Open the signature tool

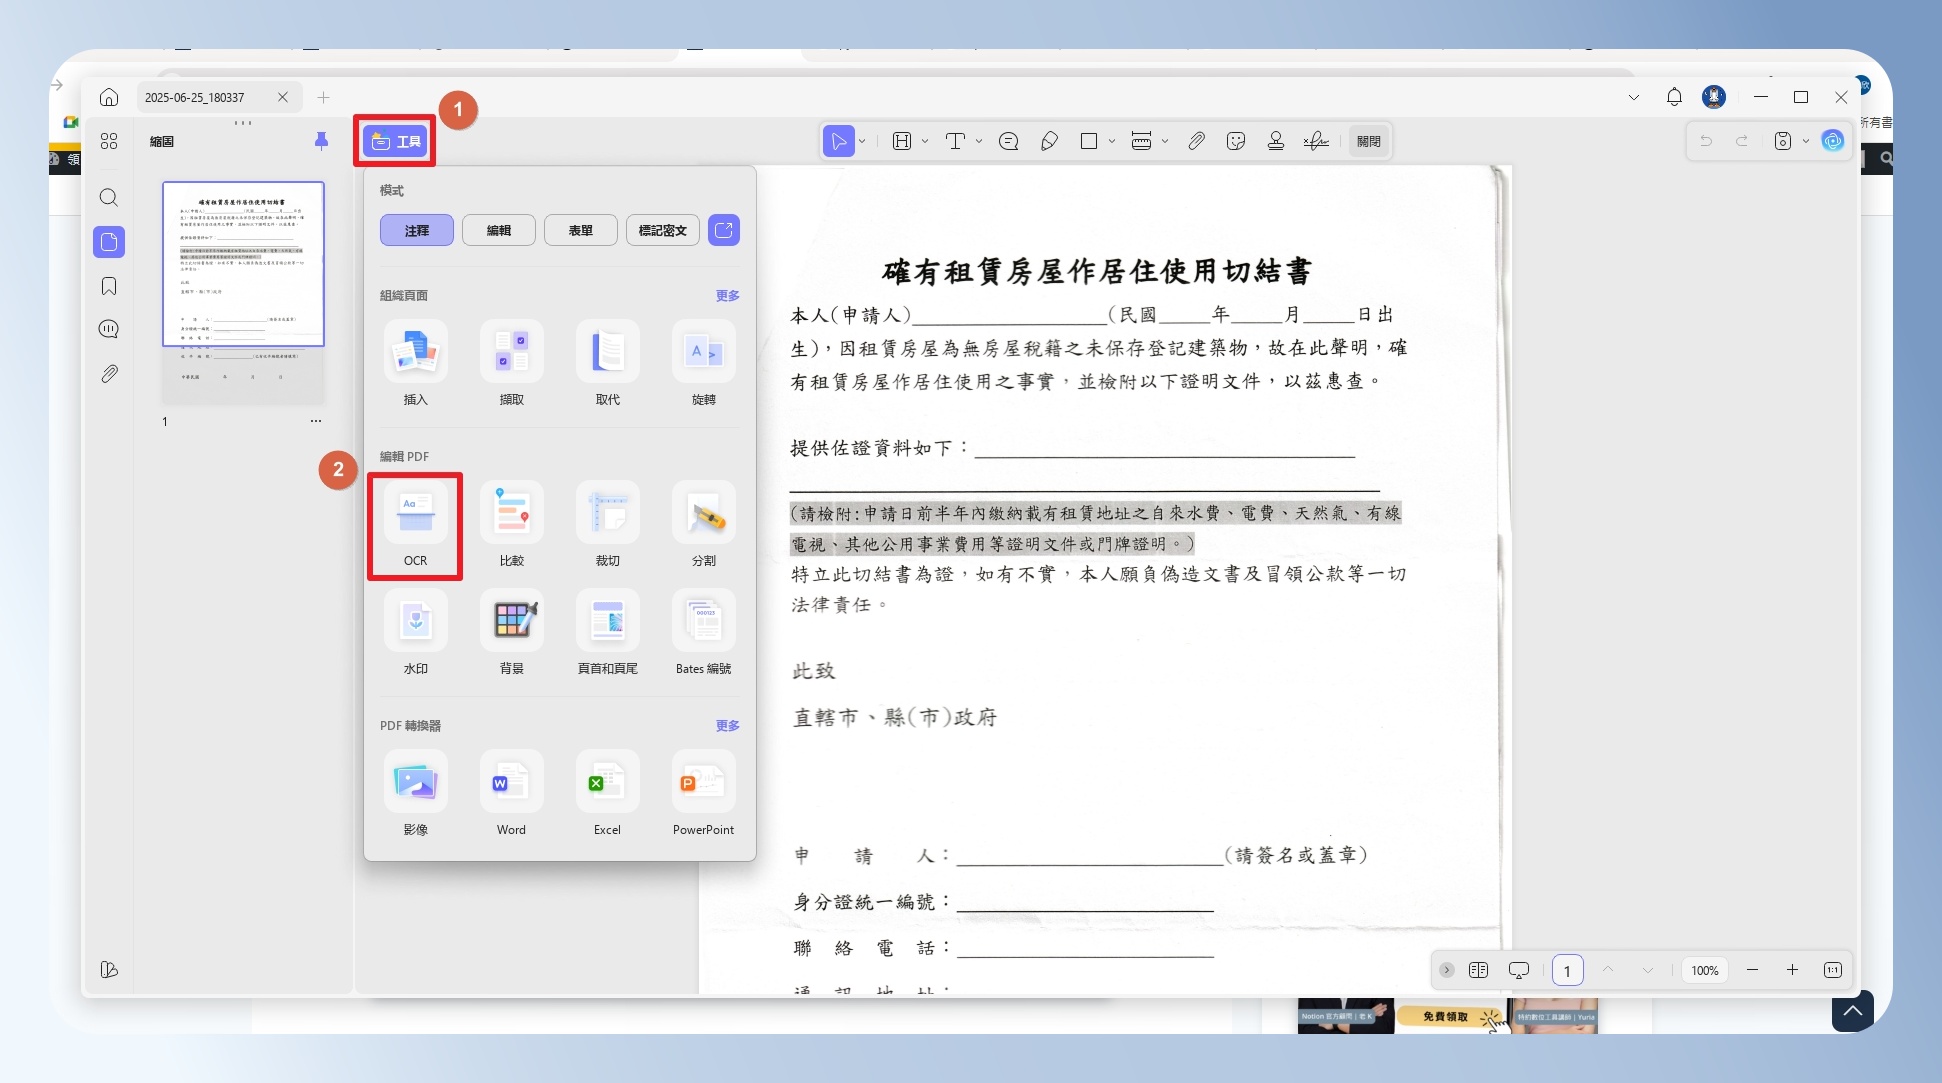pos(1316,141)
